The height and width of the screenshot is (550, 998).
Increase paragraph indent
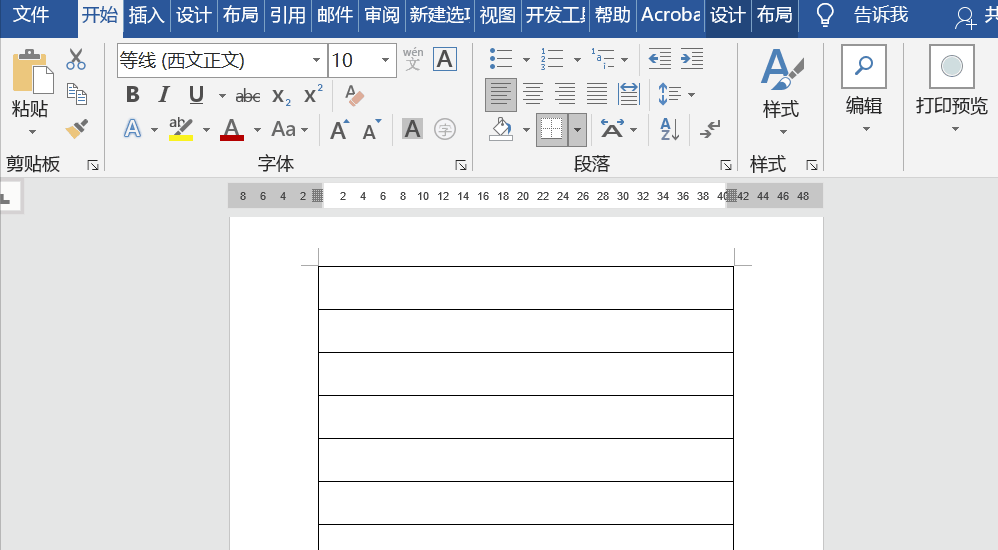pyautogui.click(x=692, y=59)
